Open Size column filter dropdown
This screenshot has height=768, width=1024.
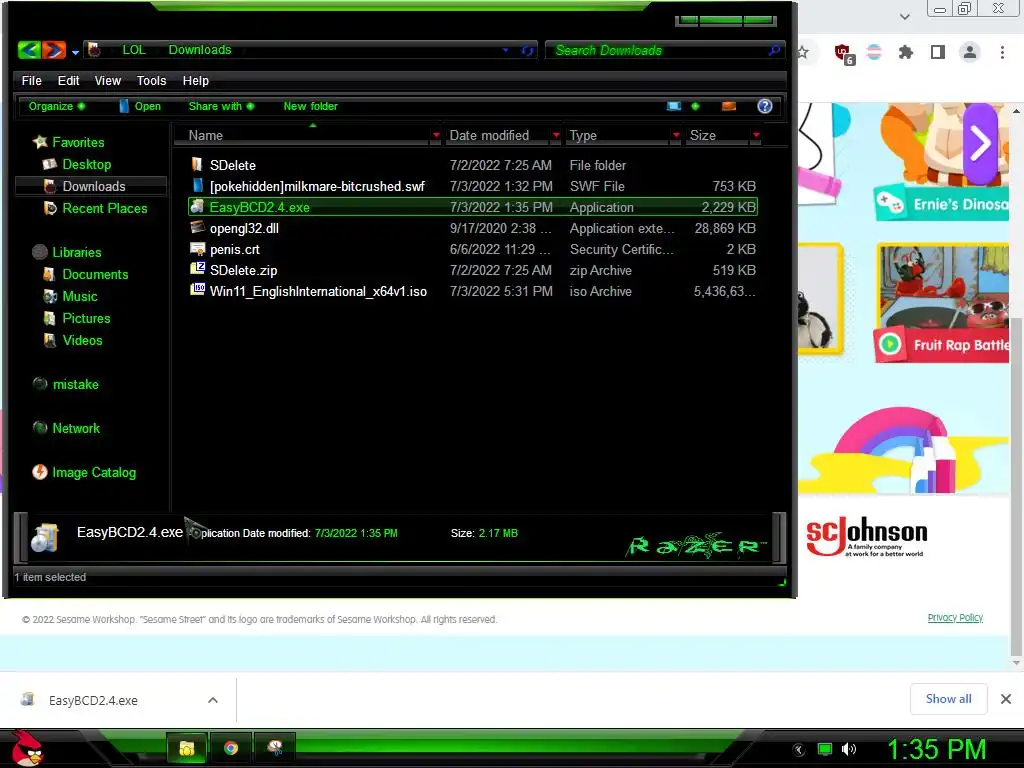(756, 135)
